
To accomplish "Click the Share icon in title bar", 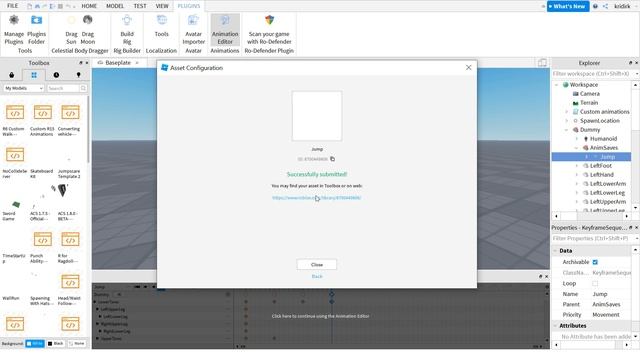I will (605, 6).
